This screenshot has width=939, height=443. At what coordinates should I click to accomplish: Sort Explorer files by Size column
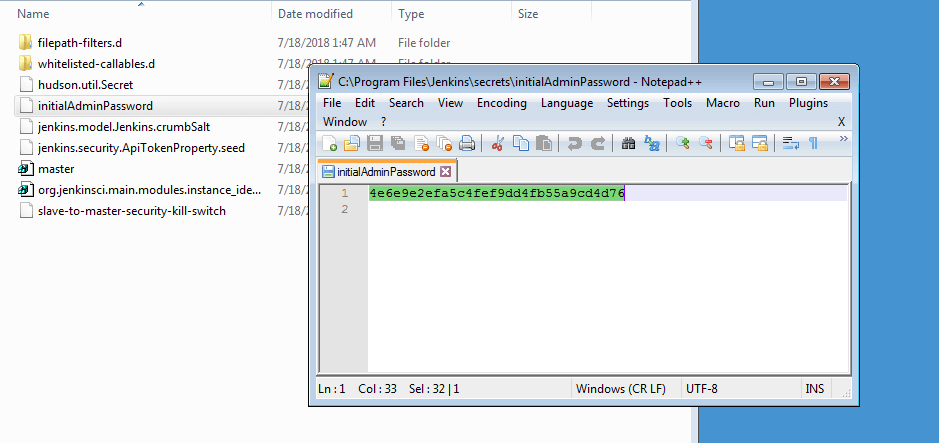[x=552, y=13]
